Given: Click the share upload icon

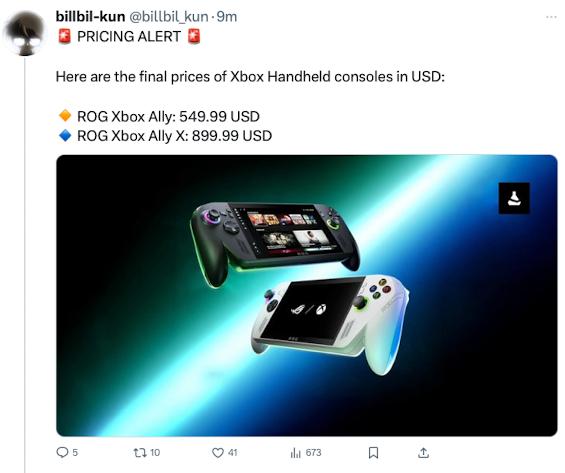Looking at the screenshot, I should [424, 452].
